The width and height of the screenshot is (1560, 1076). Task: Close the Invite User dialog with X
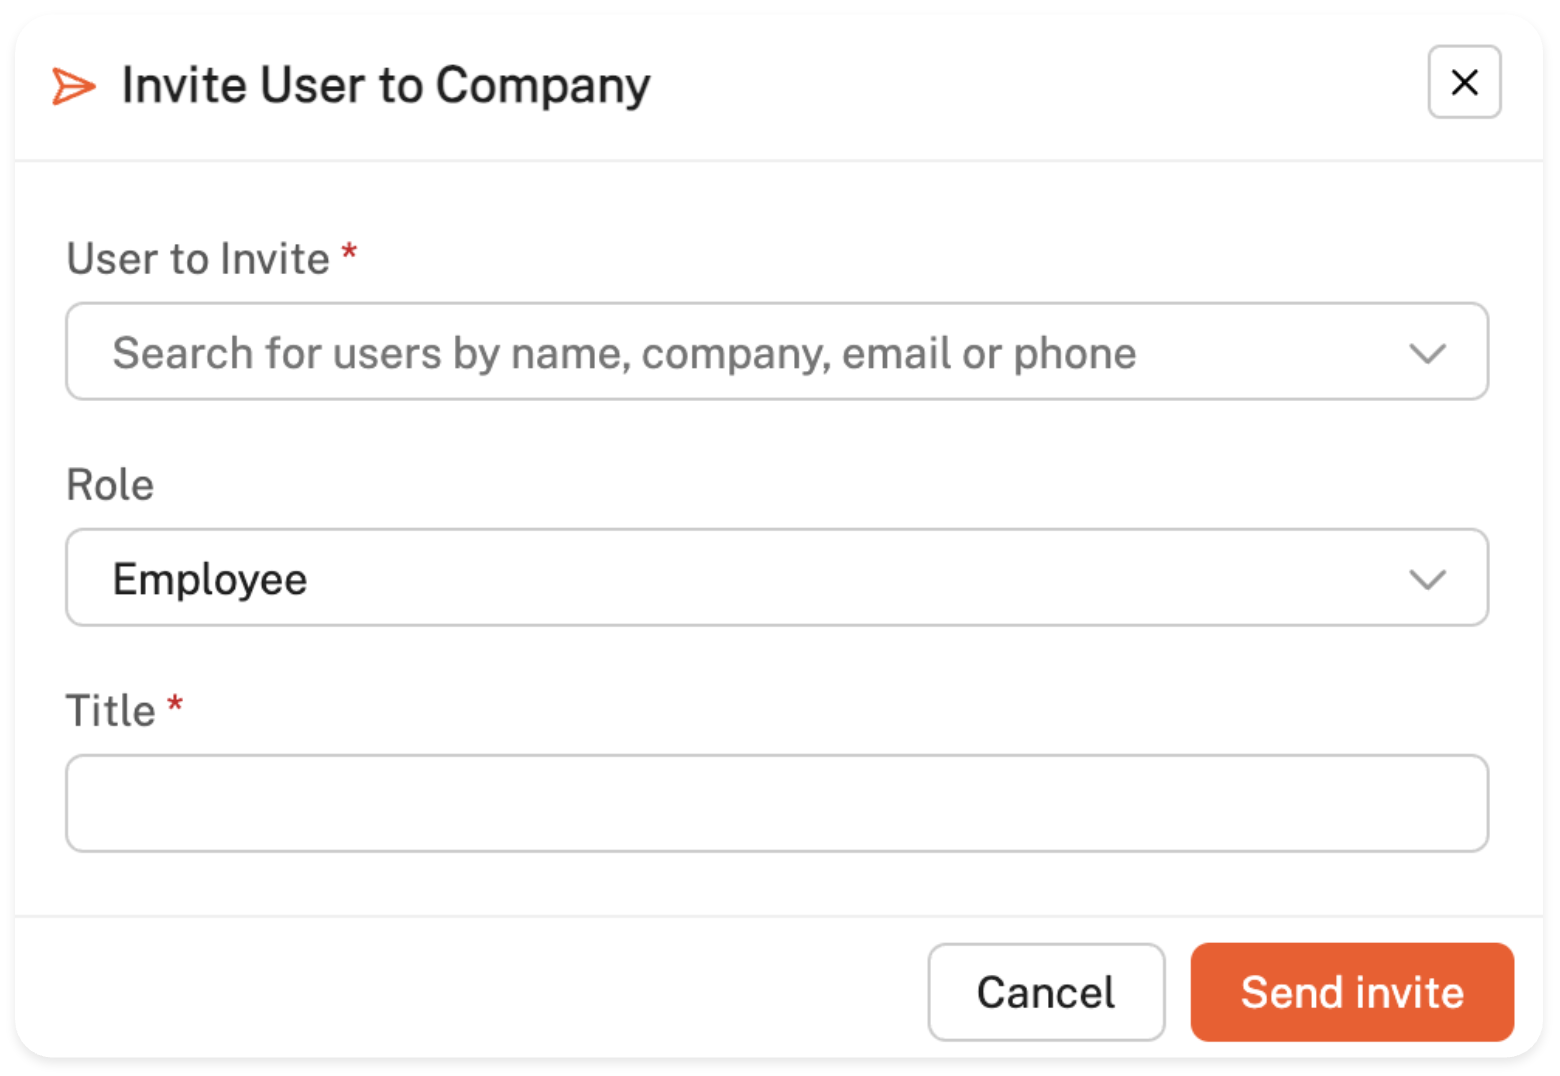click(x=1463, y=82)
